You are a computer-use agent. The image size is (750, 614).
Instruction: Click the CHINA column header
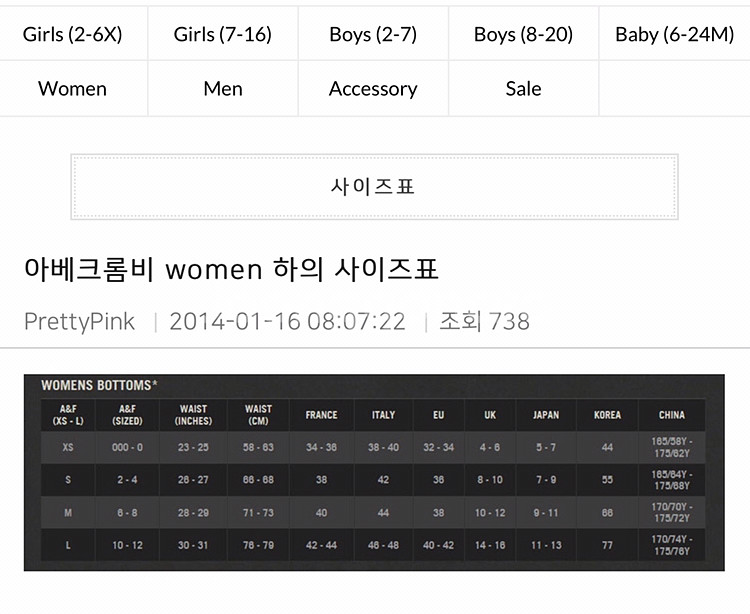(672, 415)
